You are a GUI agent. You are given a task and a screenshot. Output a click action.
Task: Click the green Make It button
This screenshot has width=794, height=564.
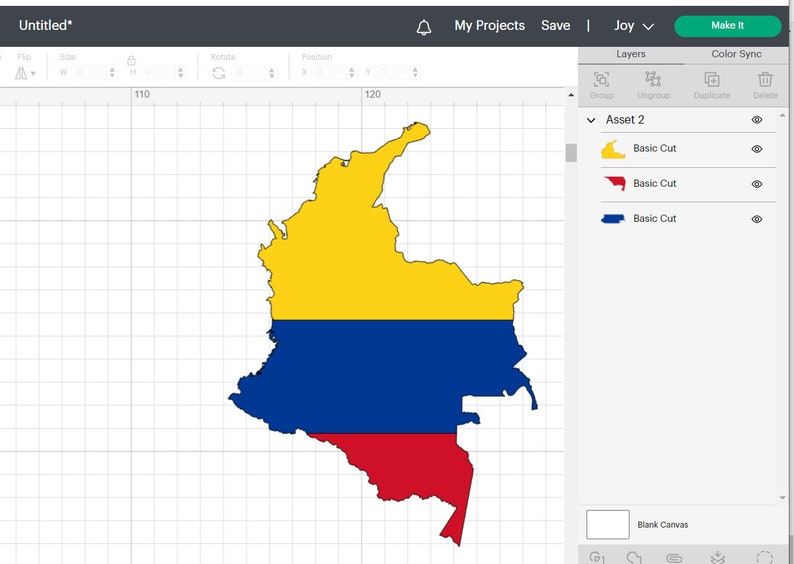pos(728,26)
